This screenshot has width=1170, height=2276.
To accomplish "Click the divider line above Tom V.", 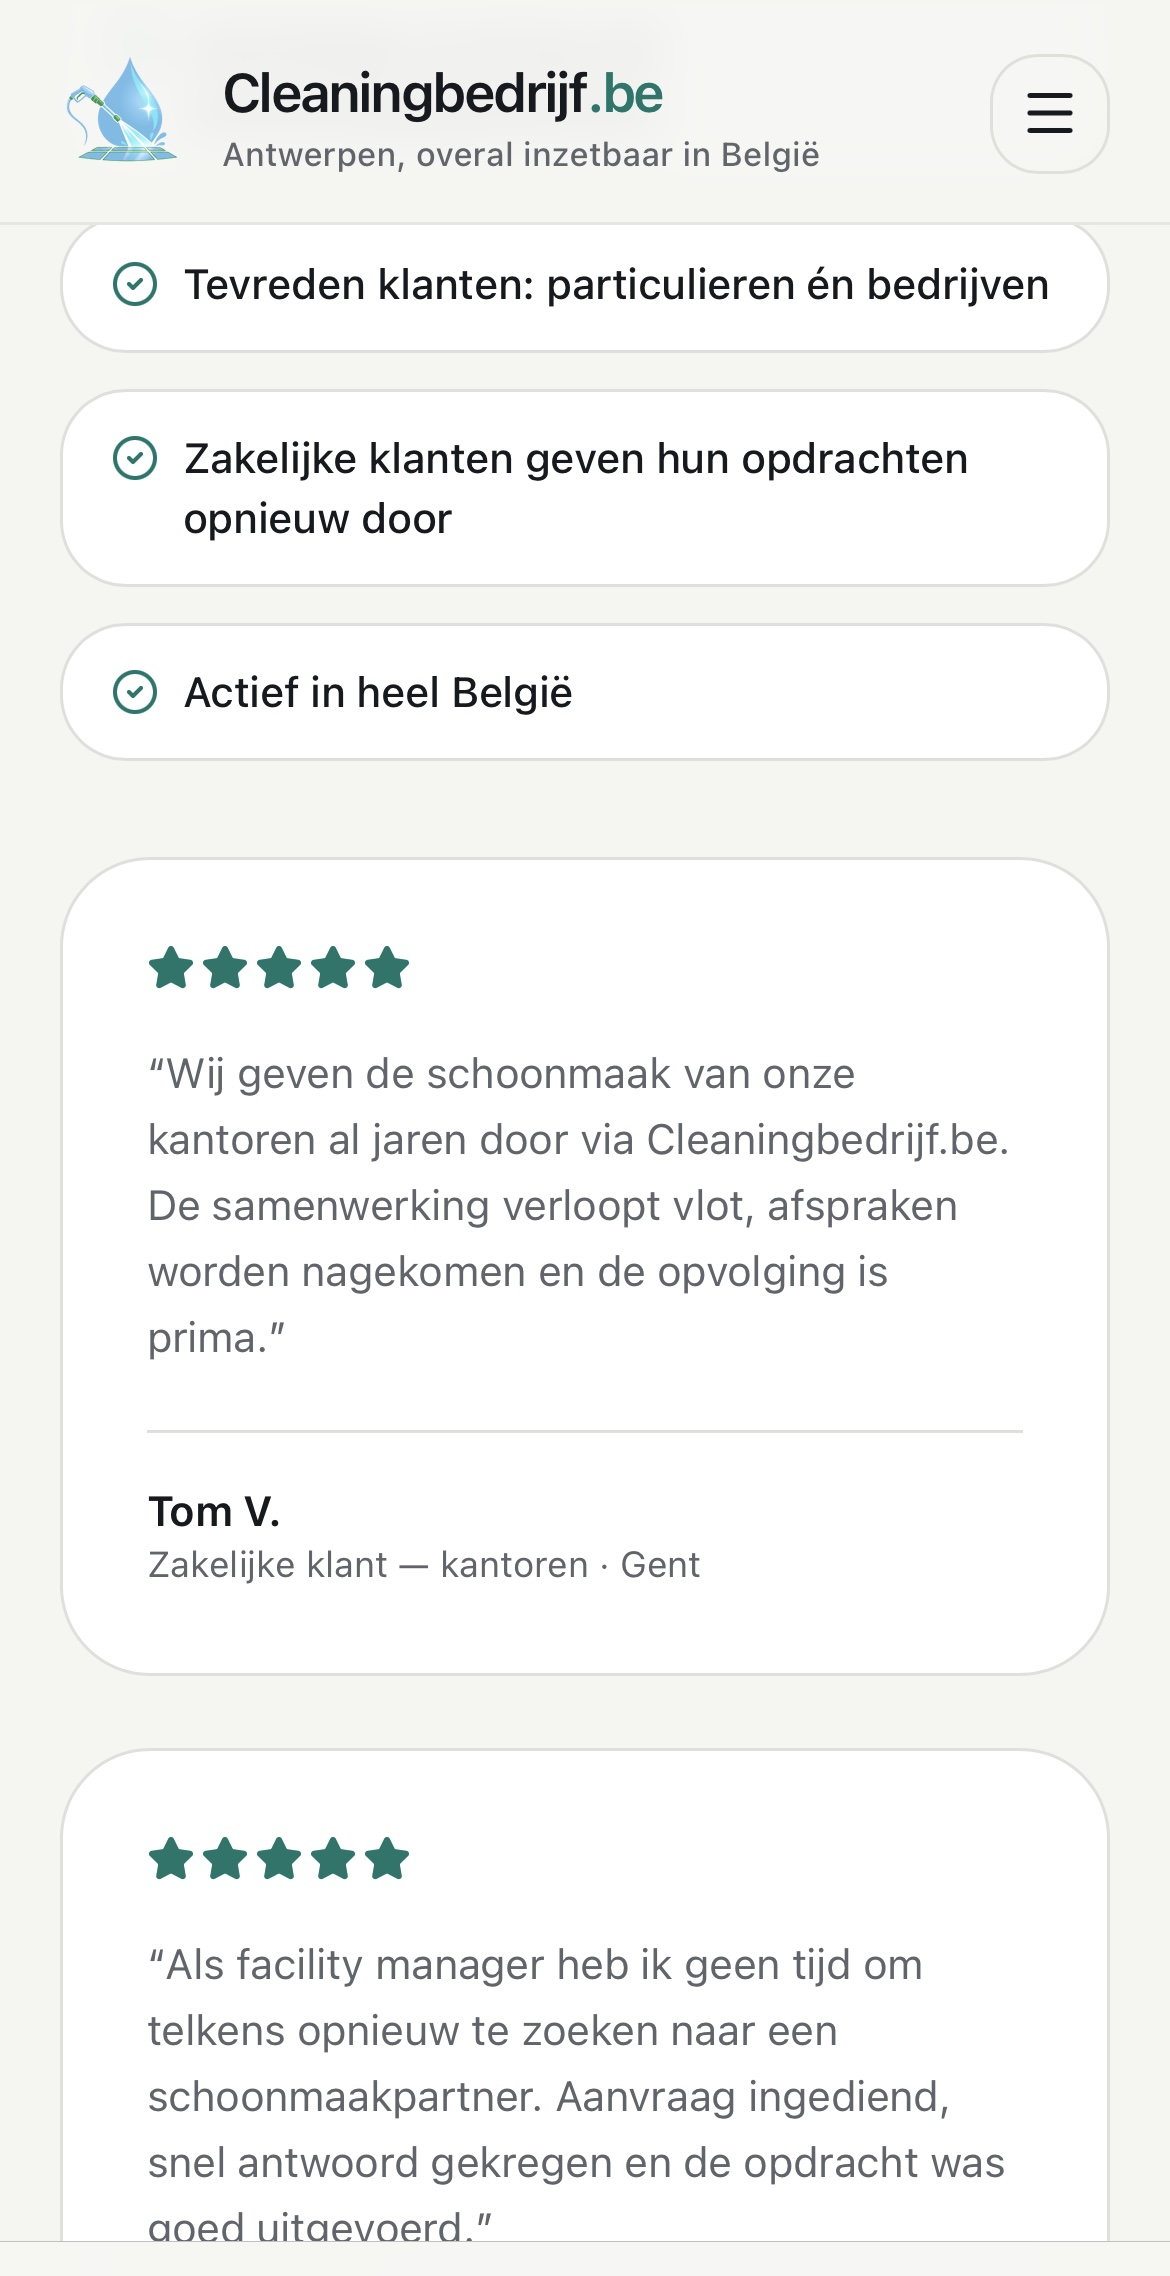I will coord(585,1431).
